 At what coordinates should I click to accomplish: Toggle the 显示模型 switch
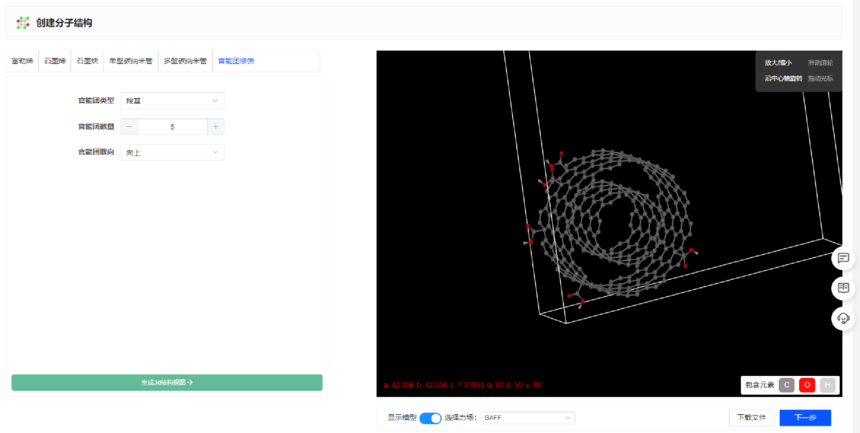coord(430,418)
